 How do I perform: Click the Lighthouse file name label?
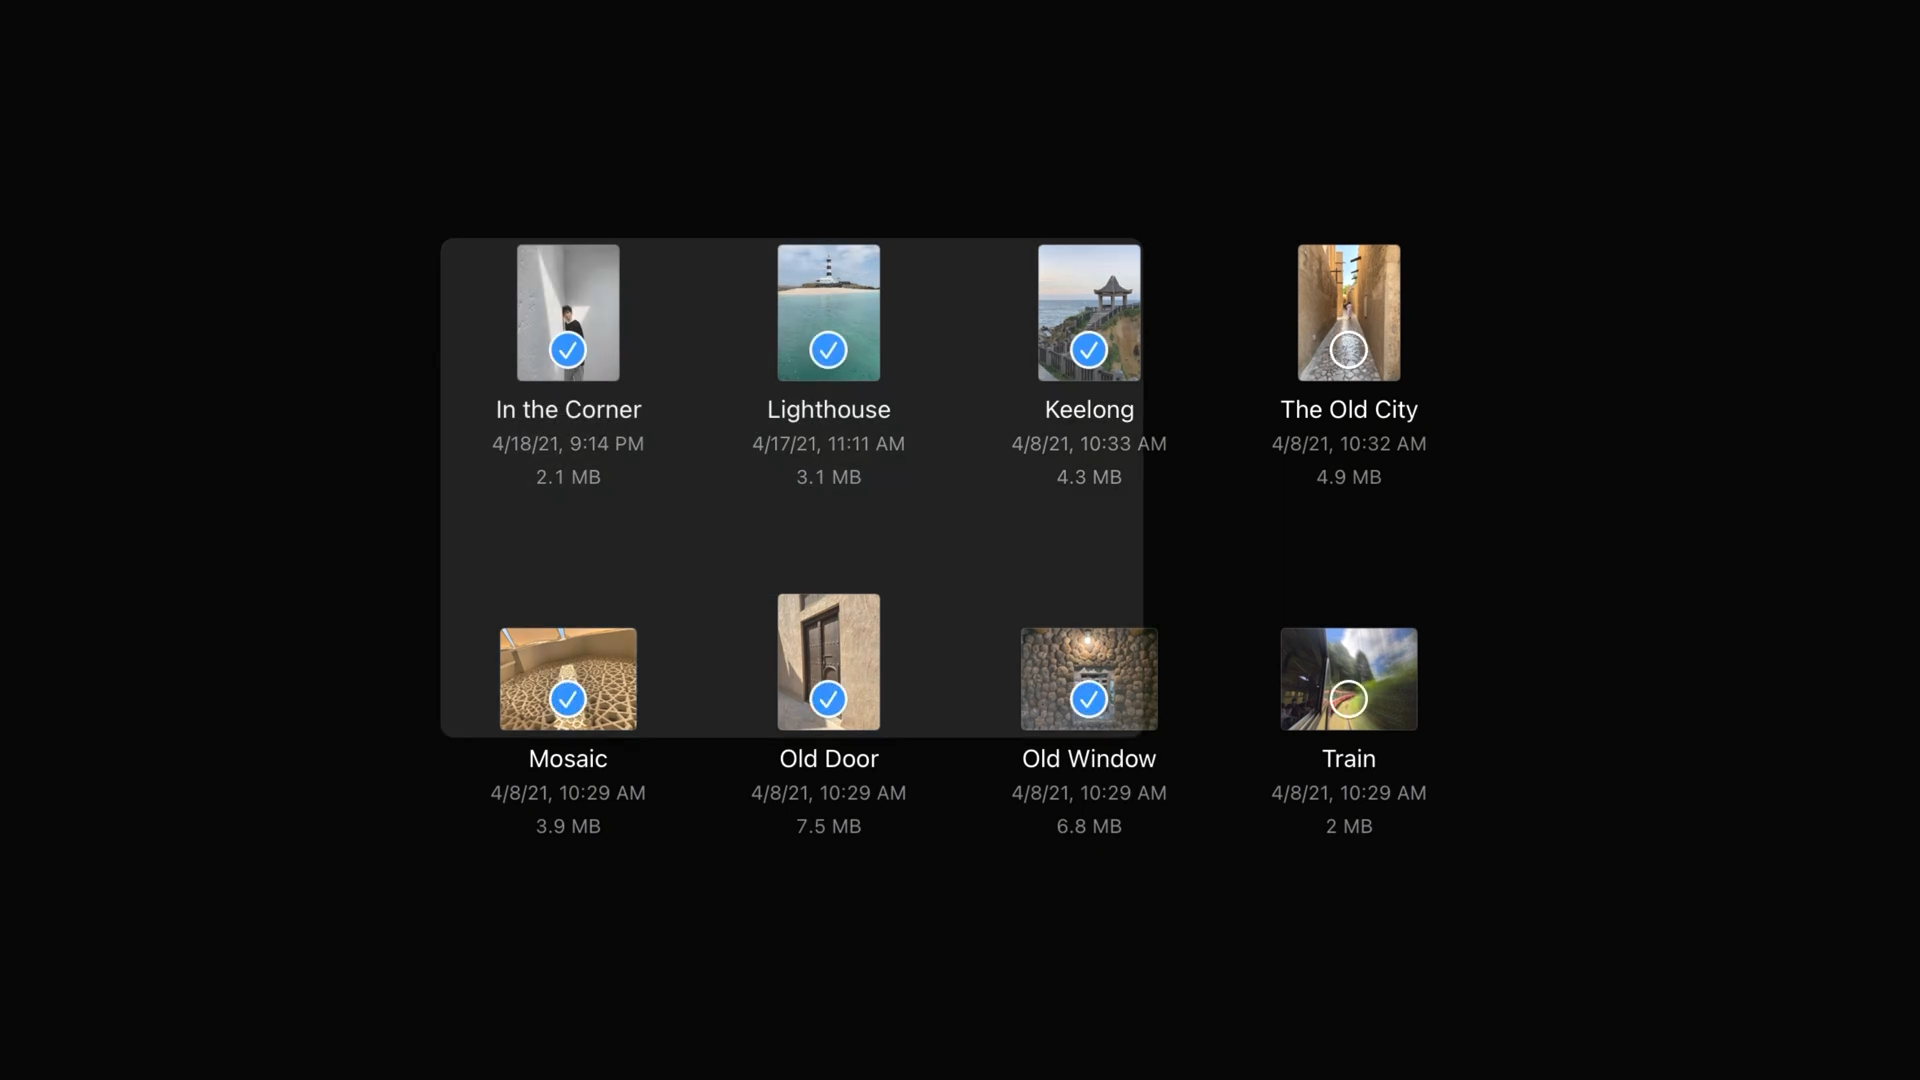point(828,410)
